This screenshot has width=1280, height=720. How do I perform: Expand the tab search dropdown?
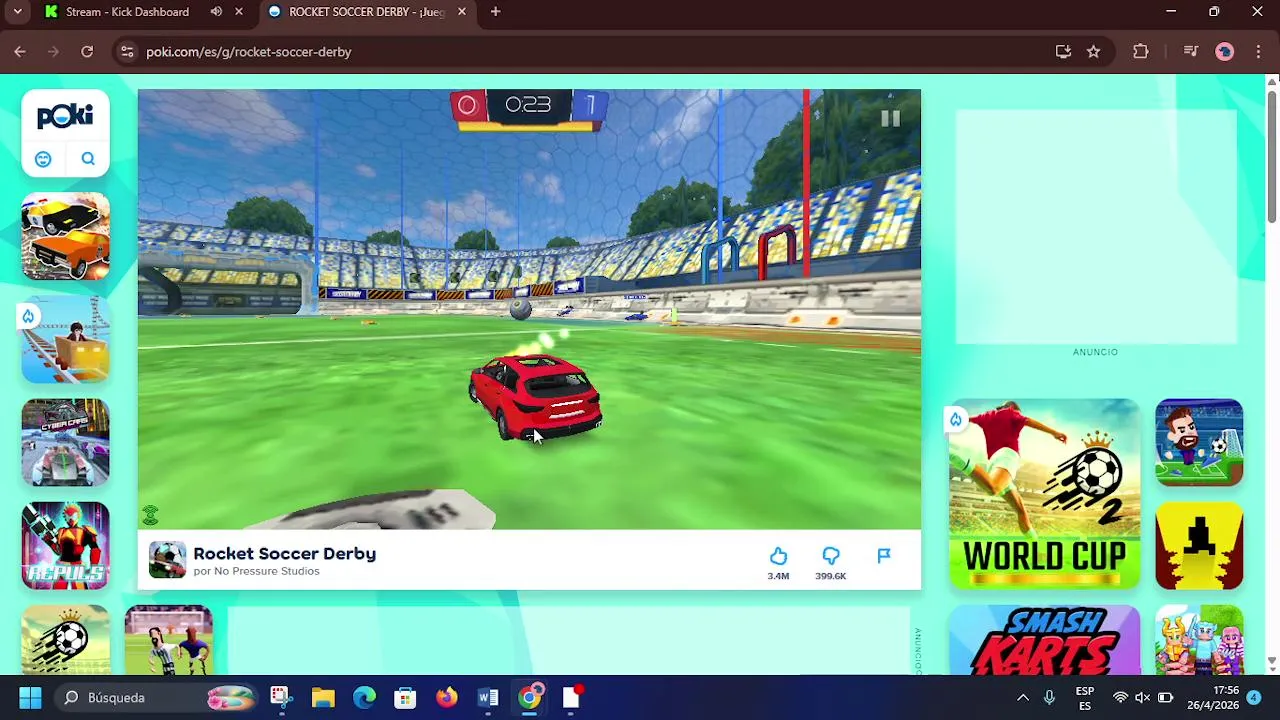tap(17, 12)
